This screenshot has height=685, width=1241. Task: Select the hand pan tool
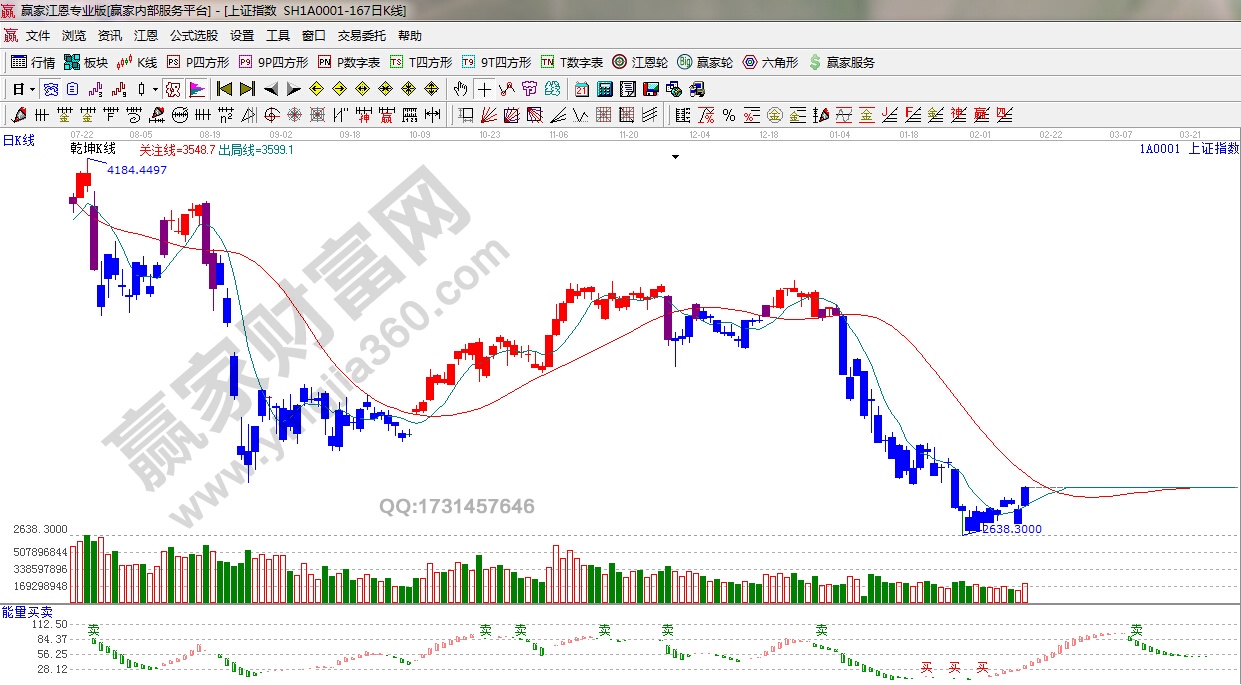point(460,88)
